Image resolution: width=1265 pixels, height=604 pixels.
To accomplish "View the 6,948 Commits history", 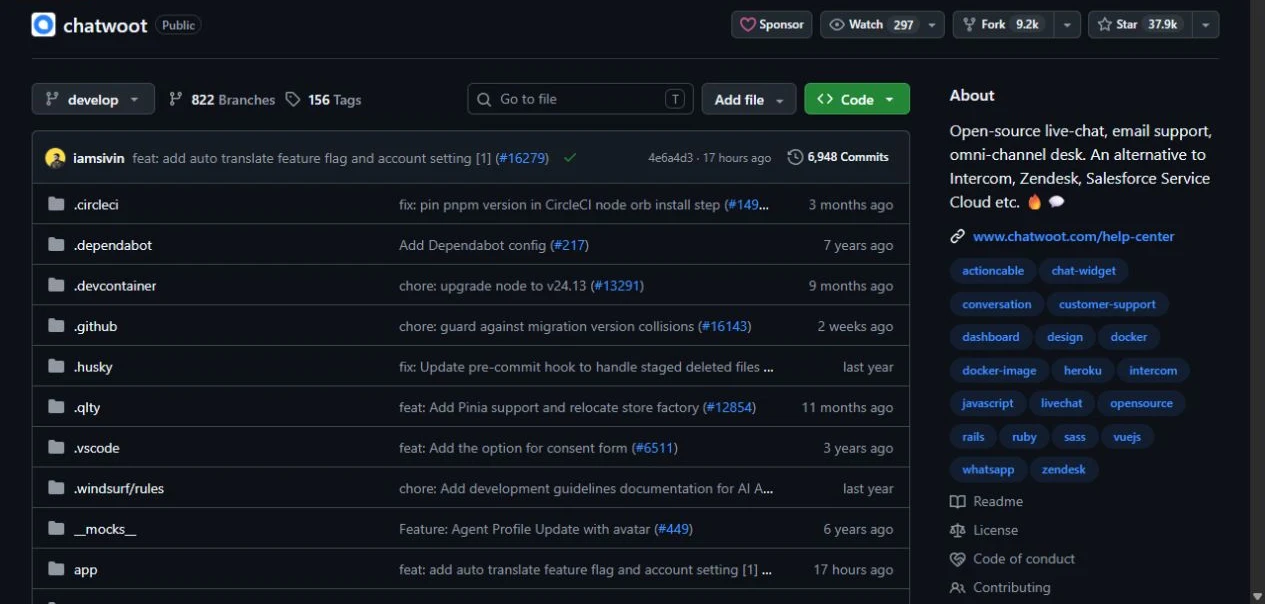I will 838,157.
